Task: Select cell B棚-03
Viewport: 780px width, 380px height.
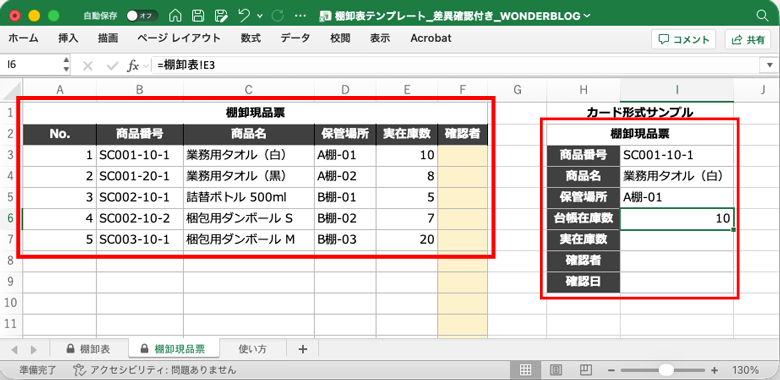Action: [345, 240]
